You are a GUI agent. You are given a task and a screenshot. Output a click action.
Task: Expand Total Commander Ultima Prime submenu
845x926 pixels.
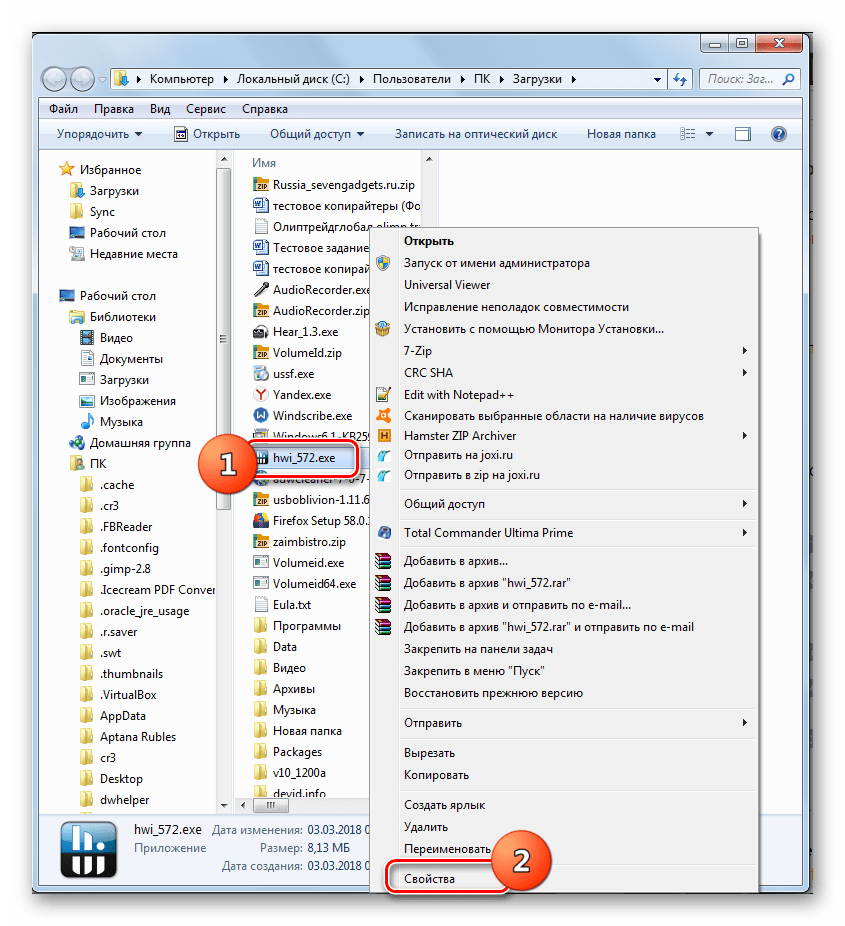[745, 533]
